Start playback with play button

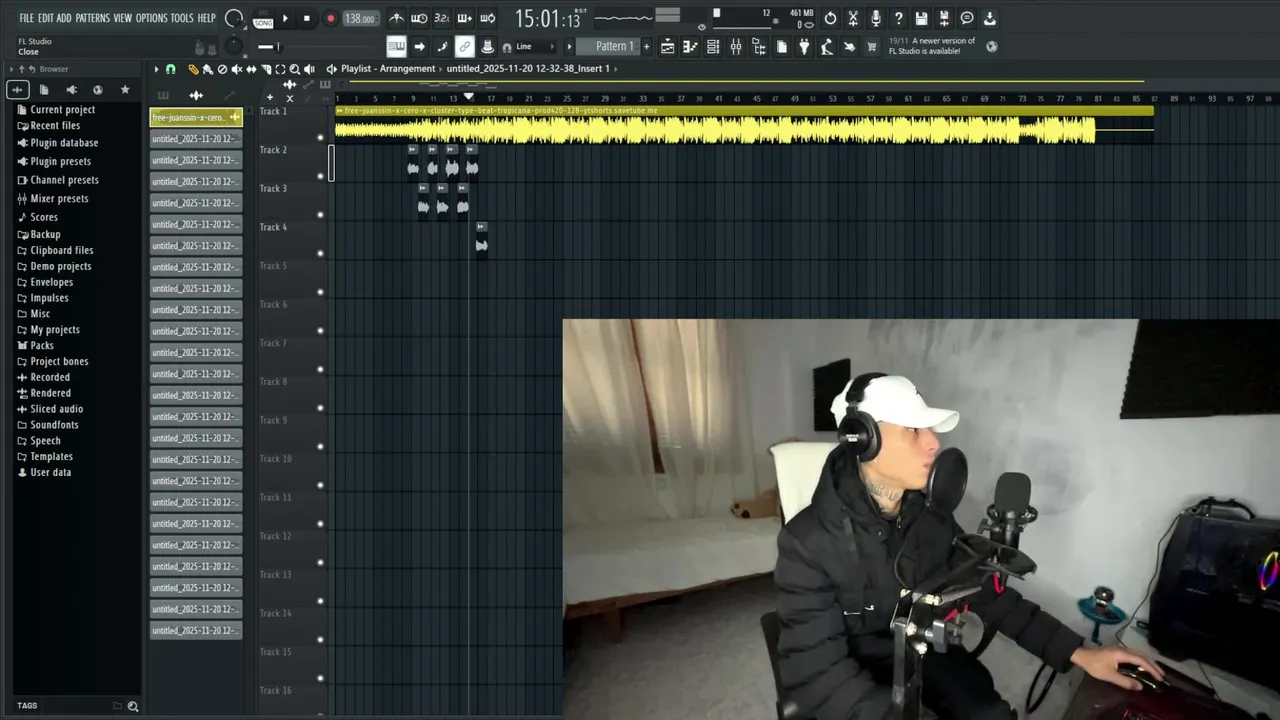[x=285, y=18]
